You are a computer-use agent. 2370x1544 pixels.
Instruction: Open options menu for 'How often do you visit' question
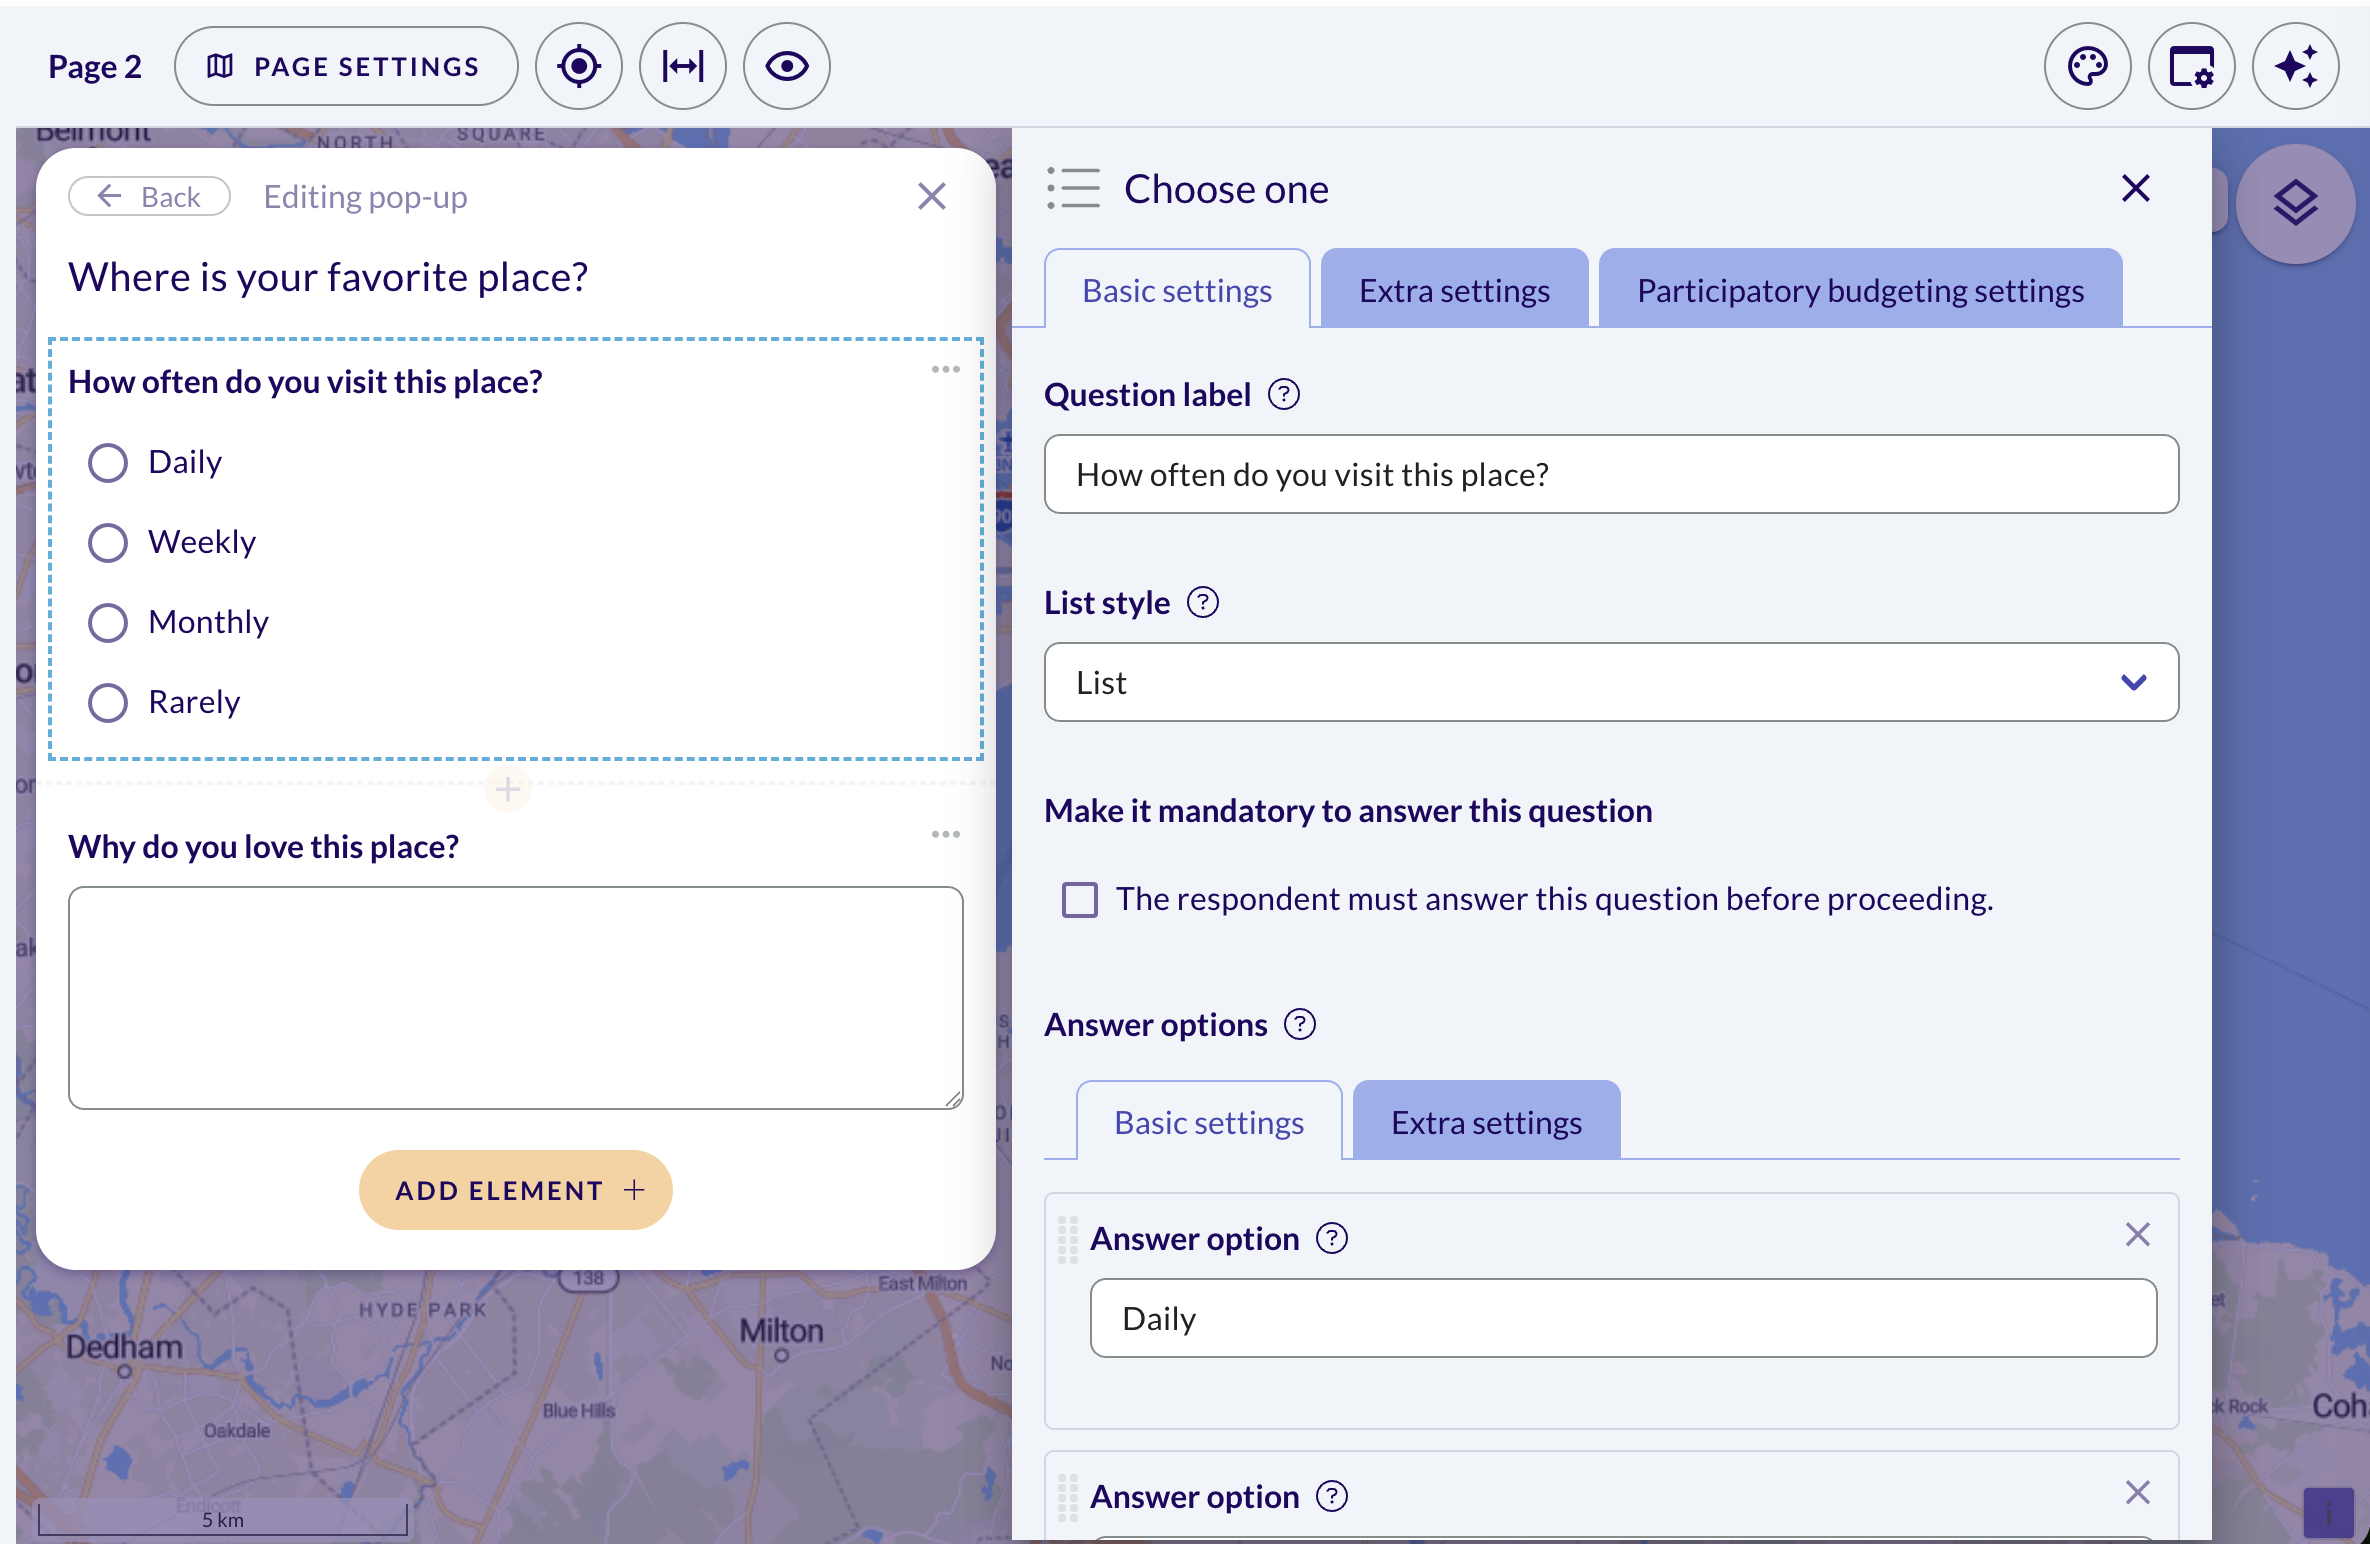point(945,370)
